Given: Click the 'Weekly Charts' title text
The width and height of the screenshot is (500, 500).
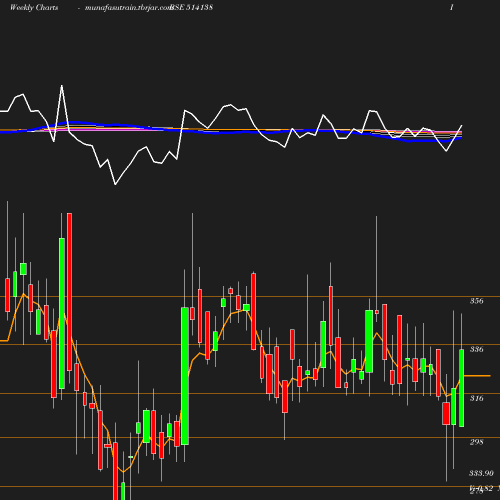Looking at the screenshot, I should point(34,8).
